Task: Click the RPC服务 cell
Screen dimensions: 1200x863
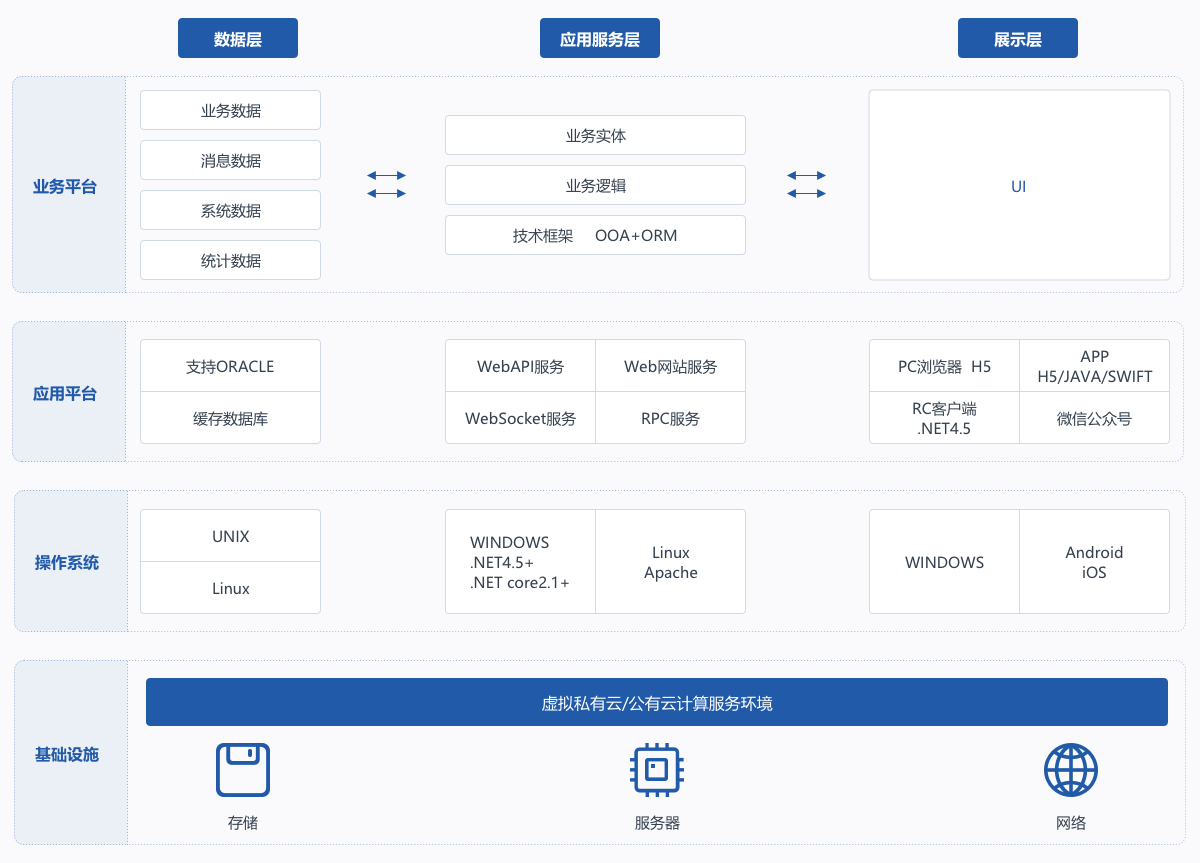Action: coord(671,418)
